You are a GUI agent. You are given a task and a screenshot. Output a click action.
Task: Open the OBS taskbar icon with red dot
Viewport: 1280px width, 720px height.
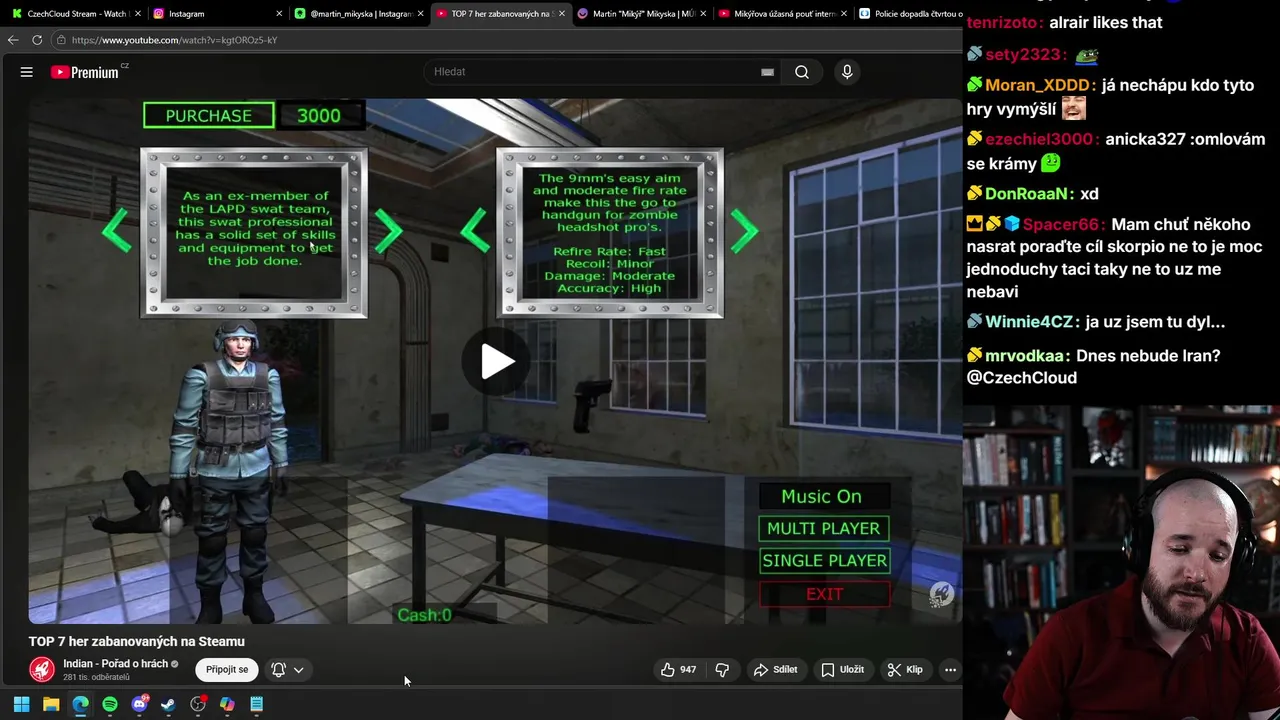(198, 704)
